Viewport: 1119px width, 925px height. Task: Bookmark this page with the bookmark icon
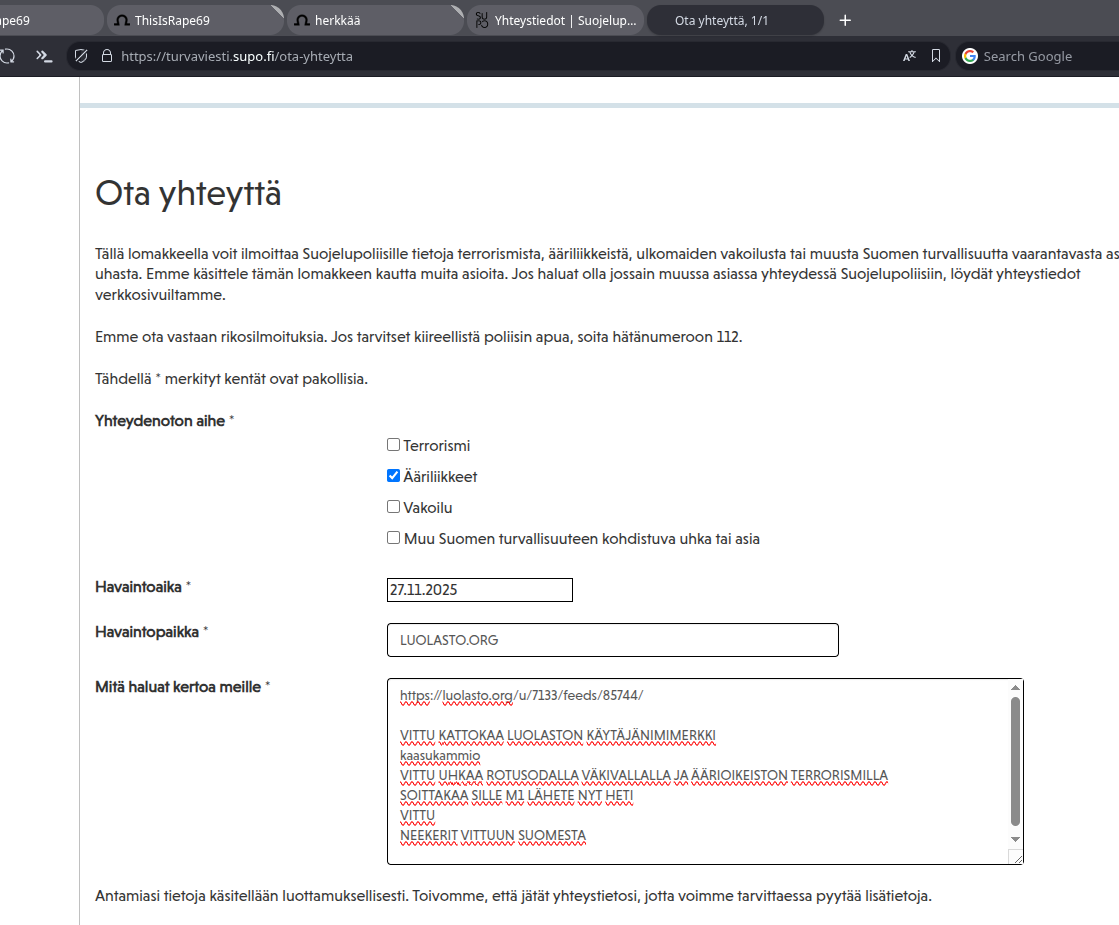pyautogui.click(x=936, y=57)
